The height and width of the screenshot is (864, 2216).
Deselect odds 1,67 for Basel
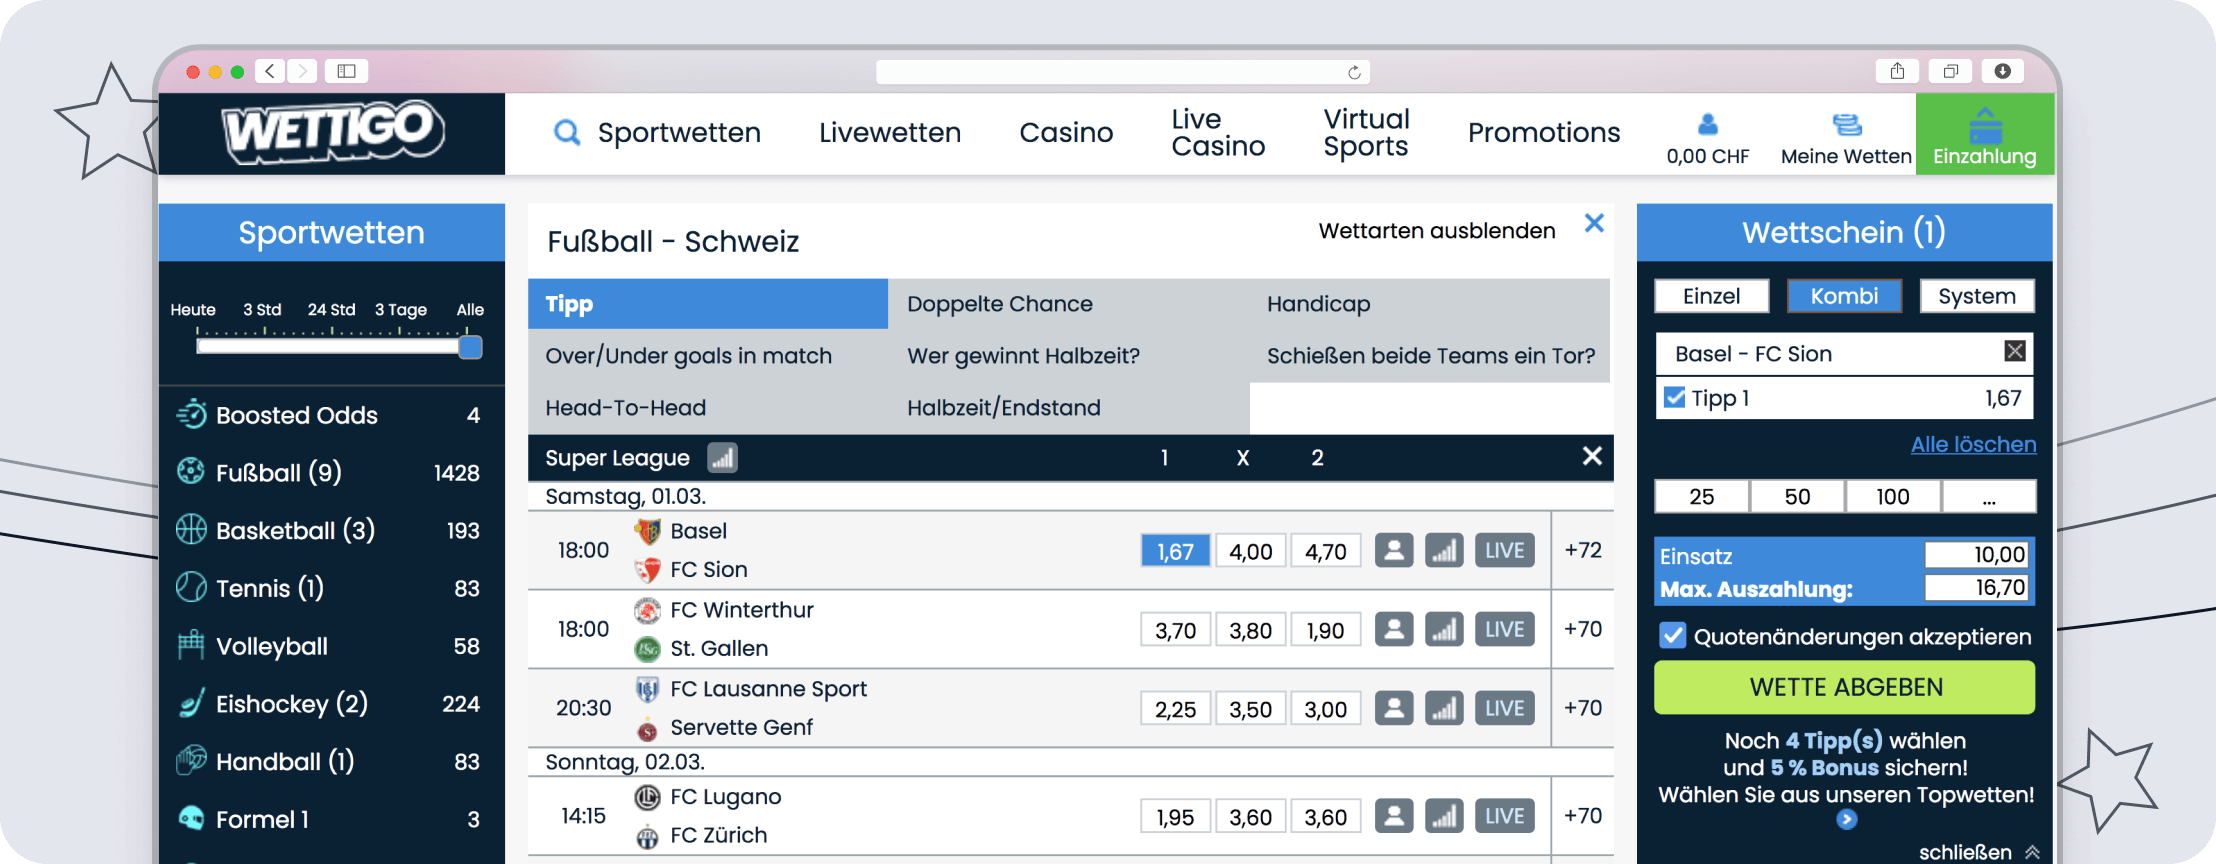(x=1175, y=551)
